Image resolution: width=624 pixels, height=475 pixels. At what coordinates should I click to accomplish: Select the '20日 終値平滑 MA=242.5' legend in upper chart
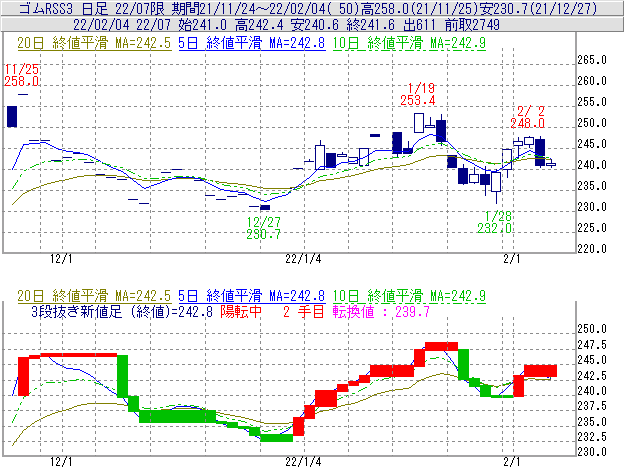[94, 43]
